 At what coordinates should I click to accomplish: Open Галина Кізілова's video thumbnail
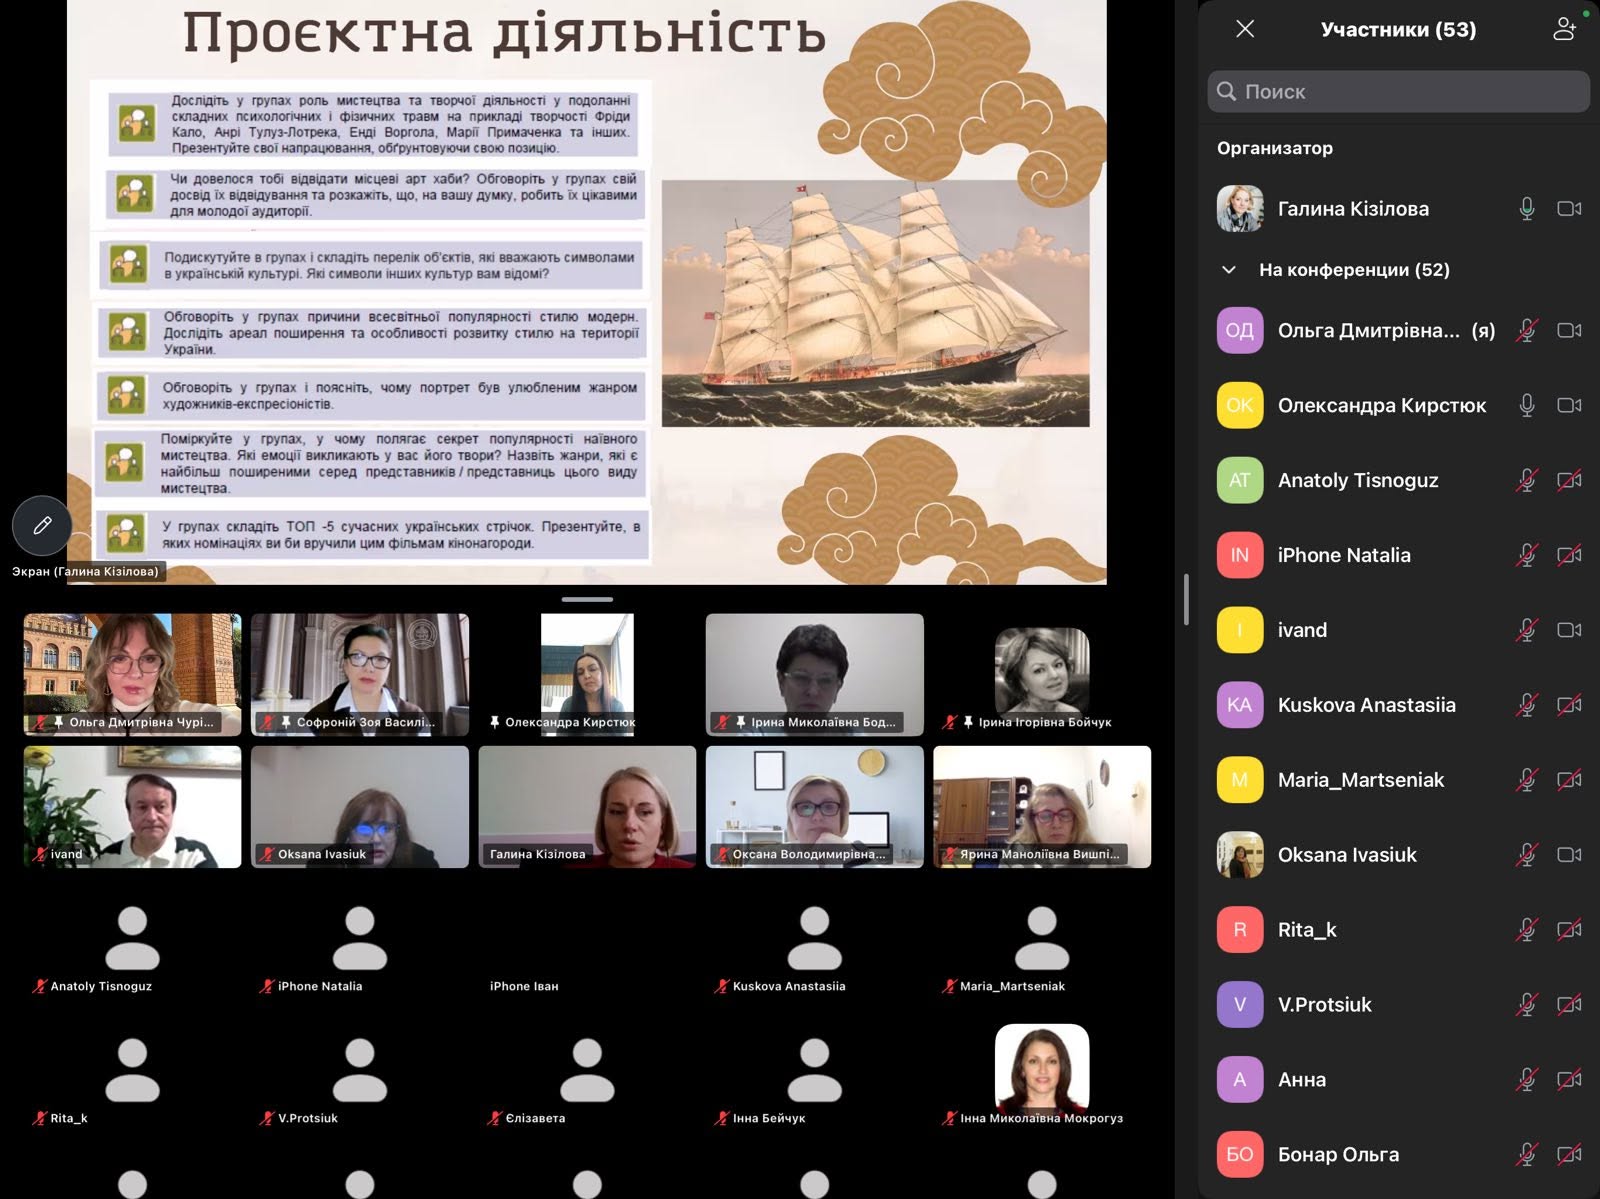[587, 806]
